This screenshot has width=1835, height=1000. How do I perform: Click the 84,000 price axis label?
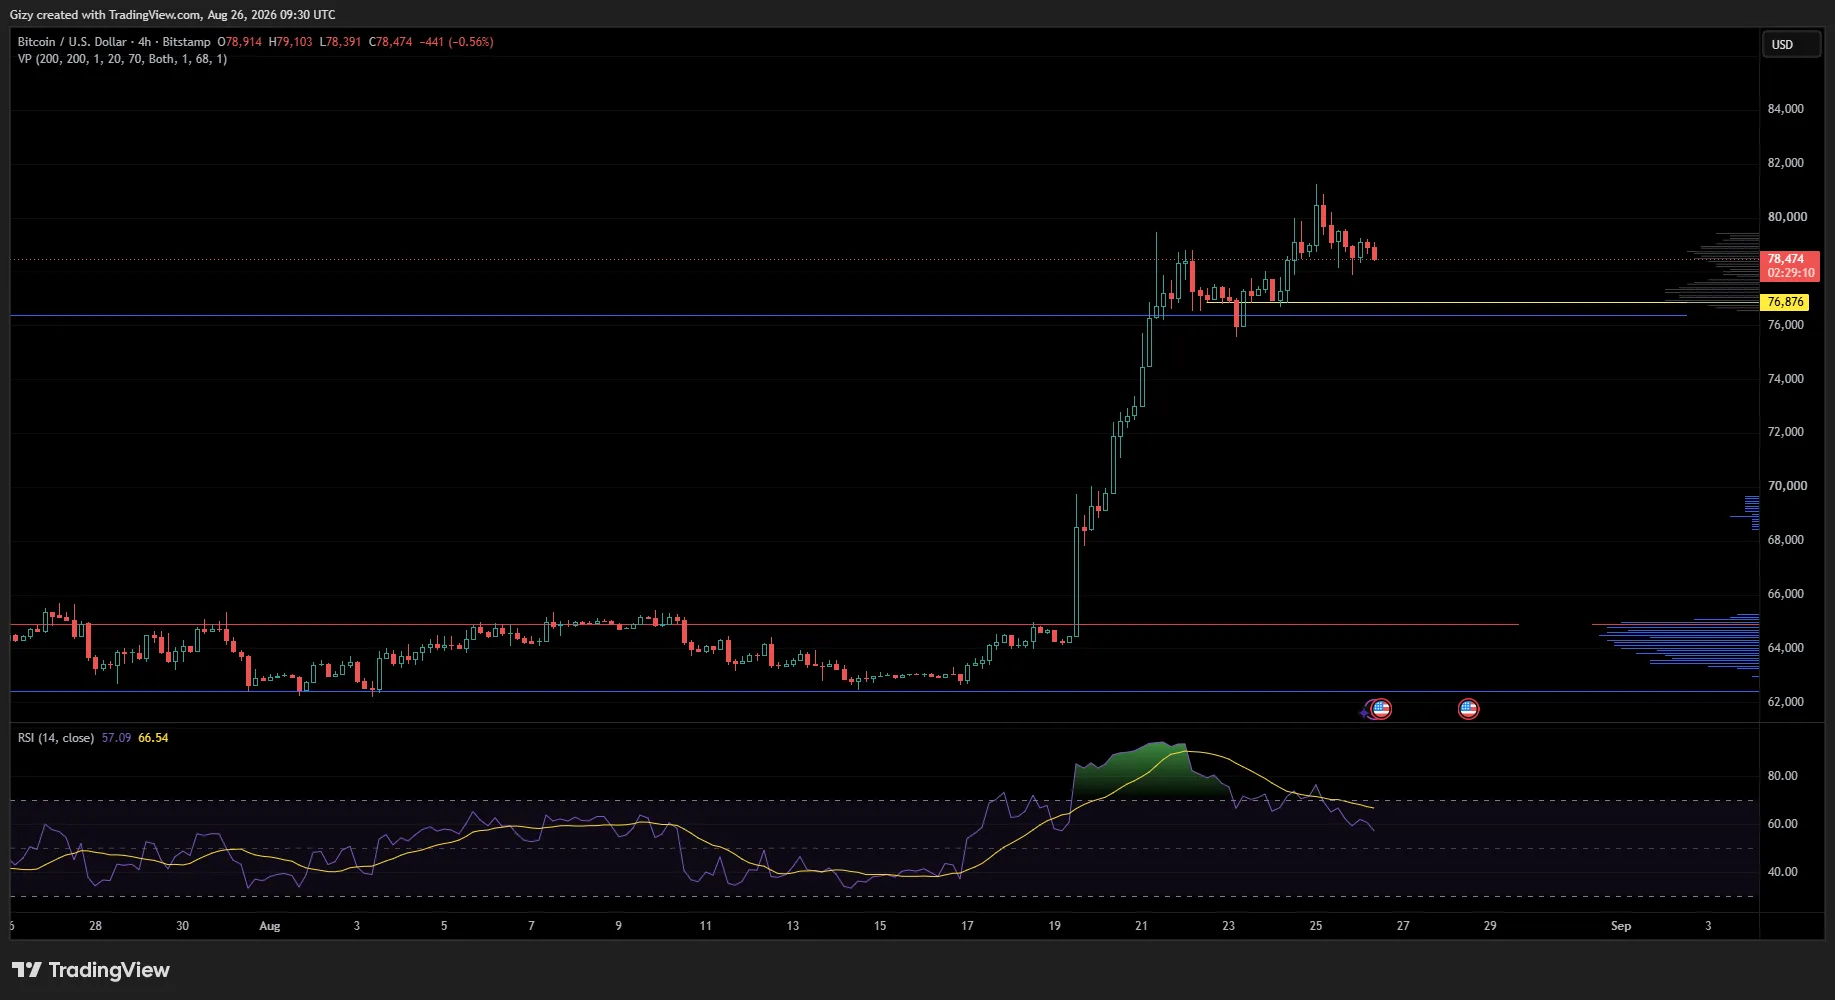tap(1786, 109)
